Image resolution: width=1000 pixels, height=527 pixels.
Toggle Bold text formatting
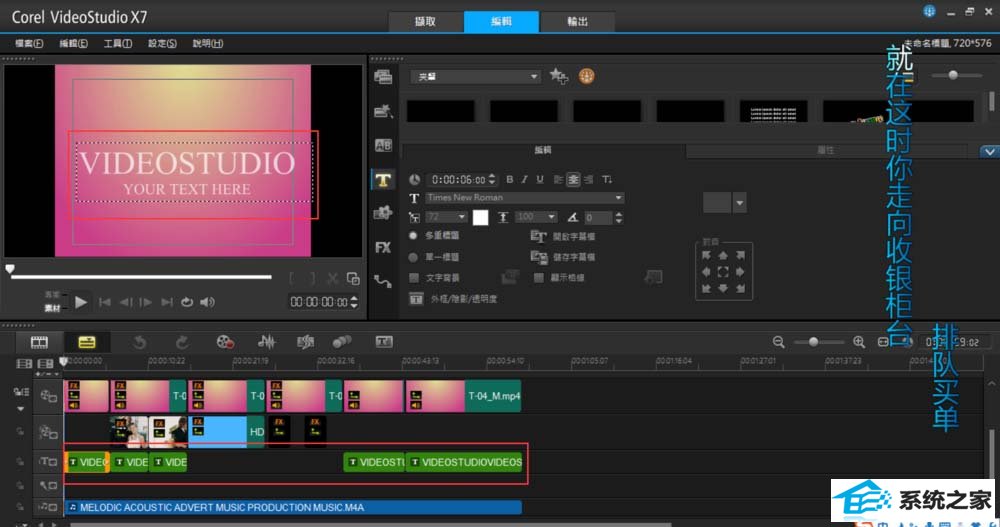coord(510,179)
